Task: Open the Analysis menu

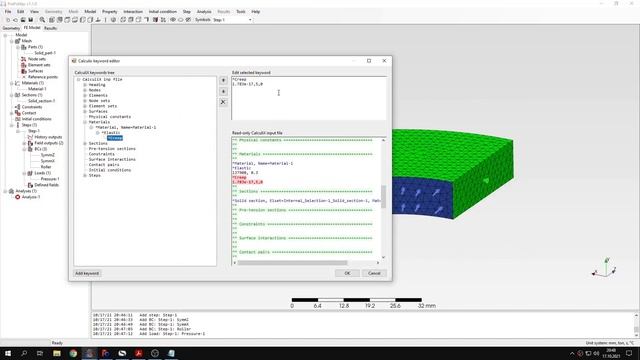Action: click(204, 11)
